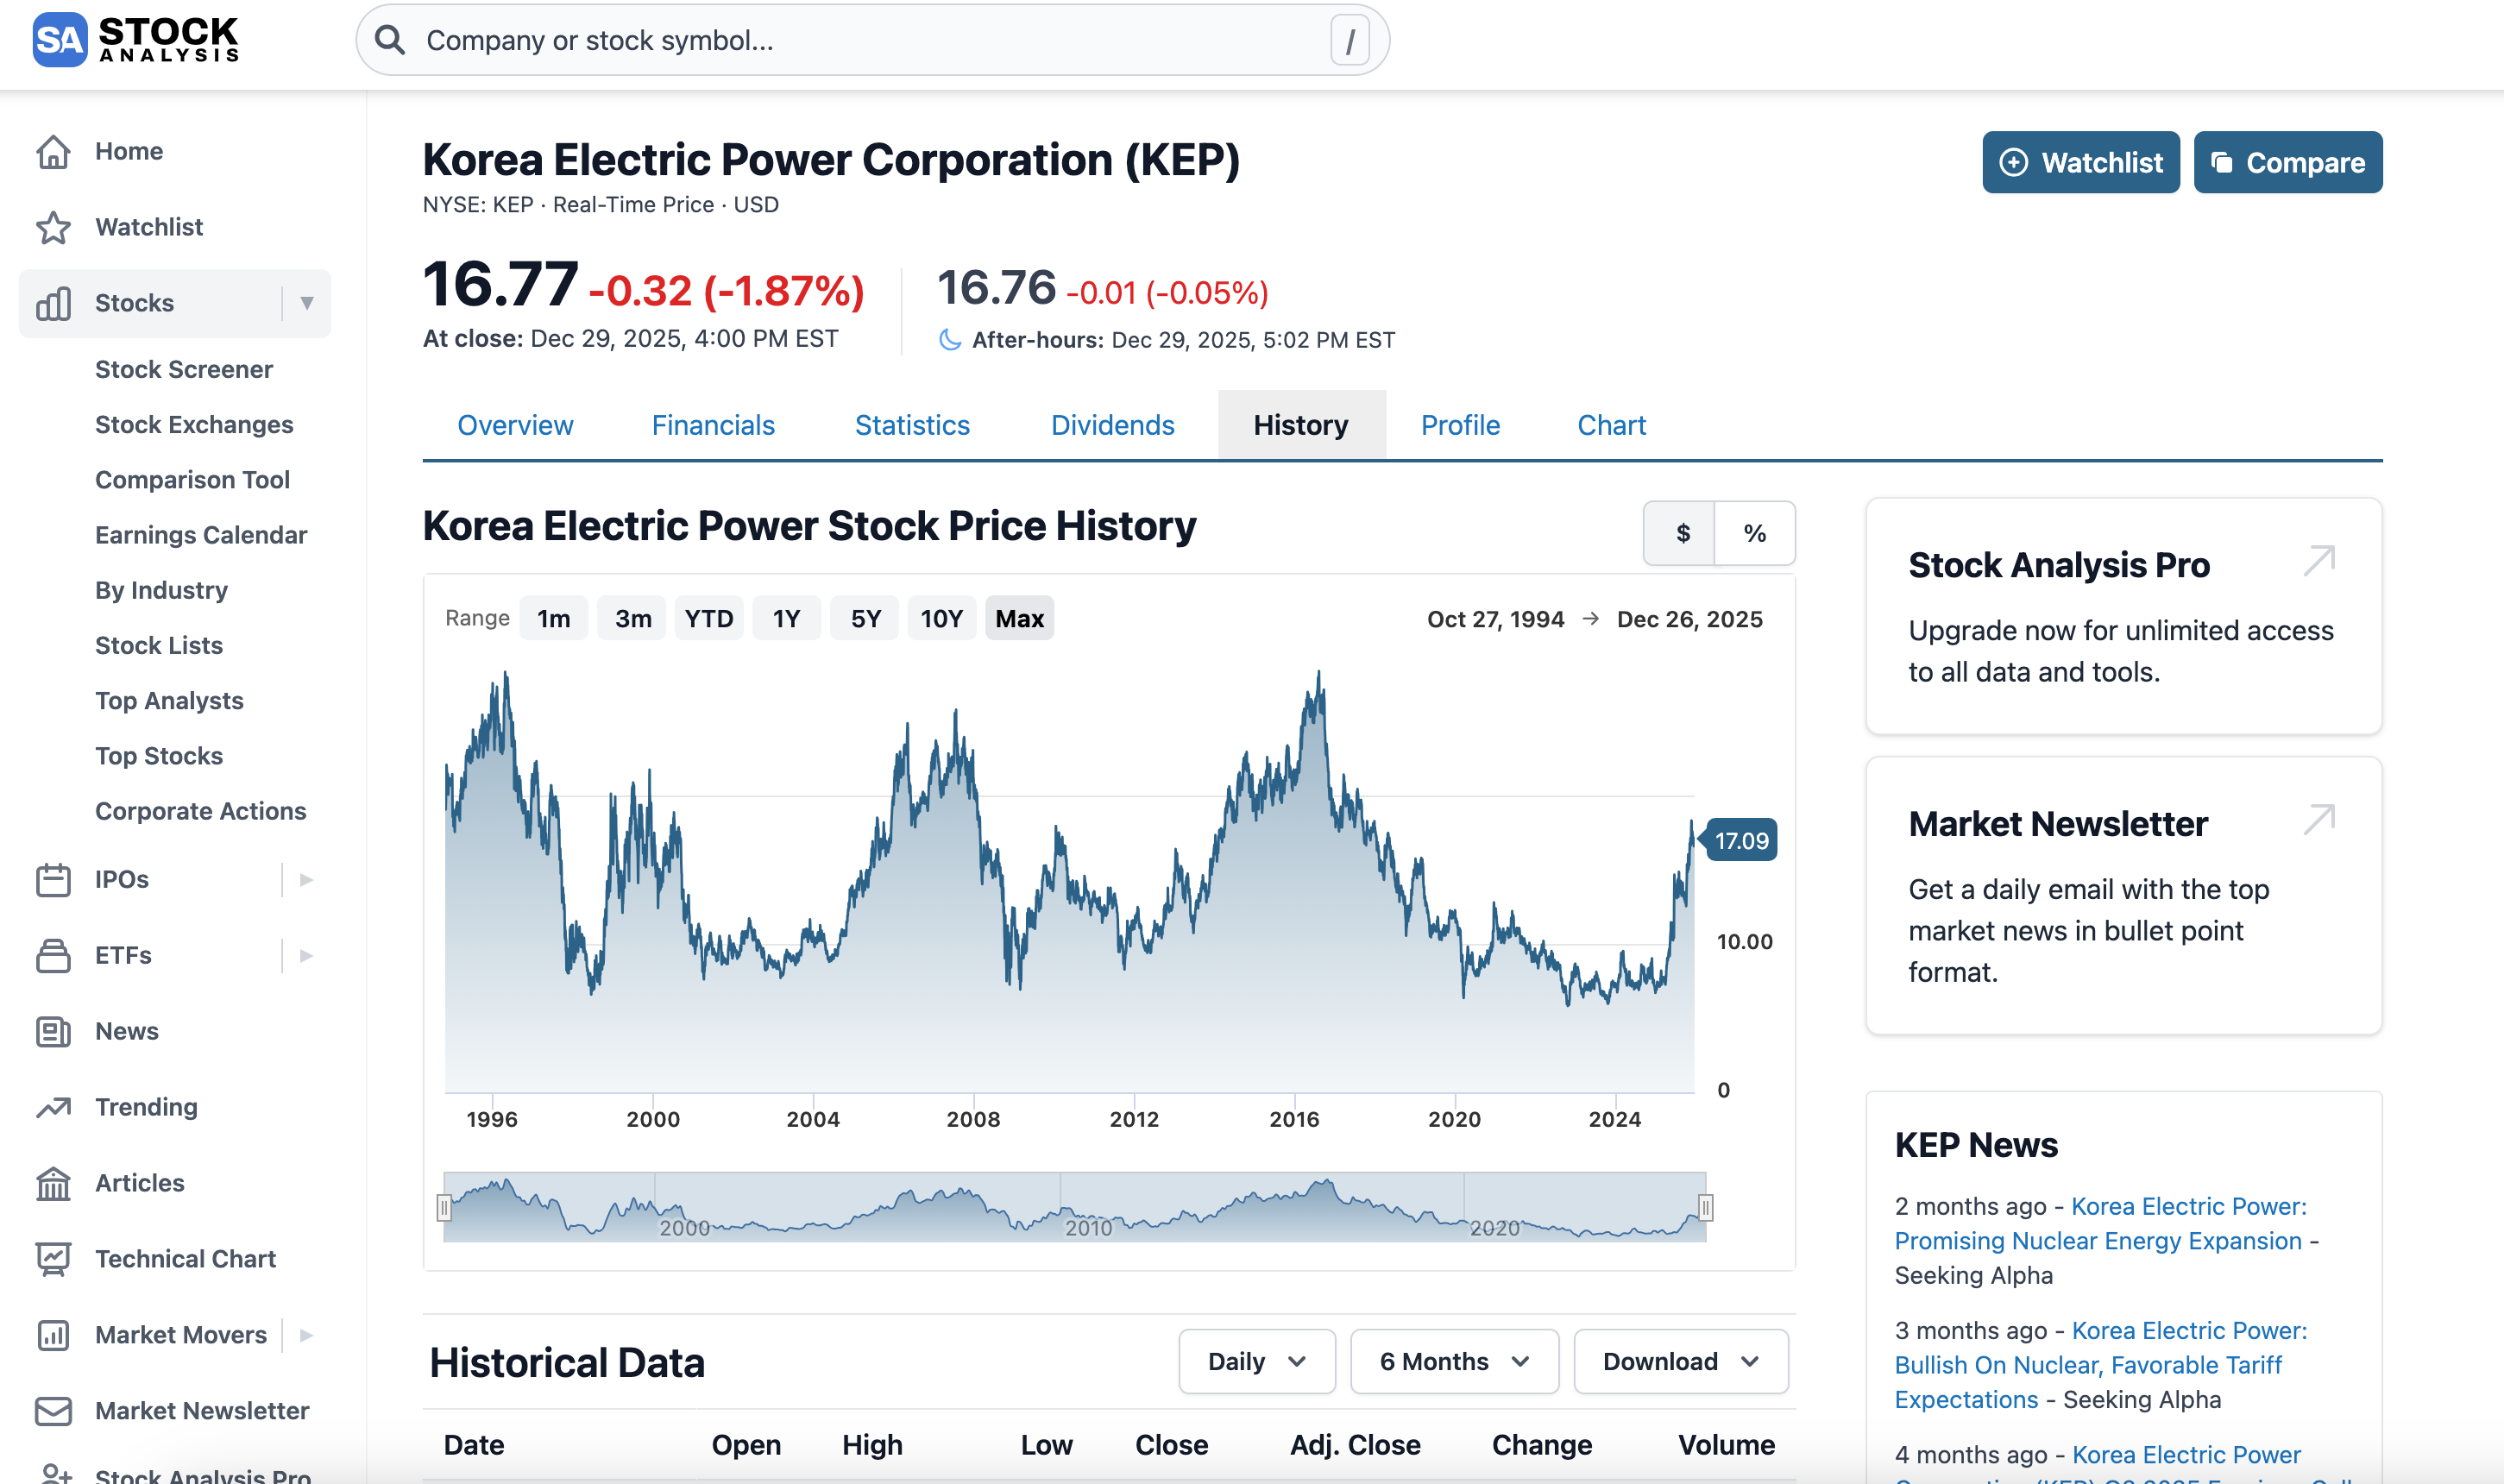Select the Trending arrow icon
This screenshot has height=1484, width=2504.
click(53, 1107)
